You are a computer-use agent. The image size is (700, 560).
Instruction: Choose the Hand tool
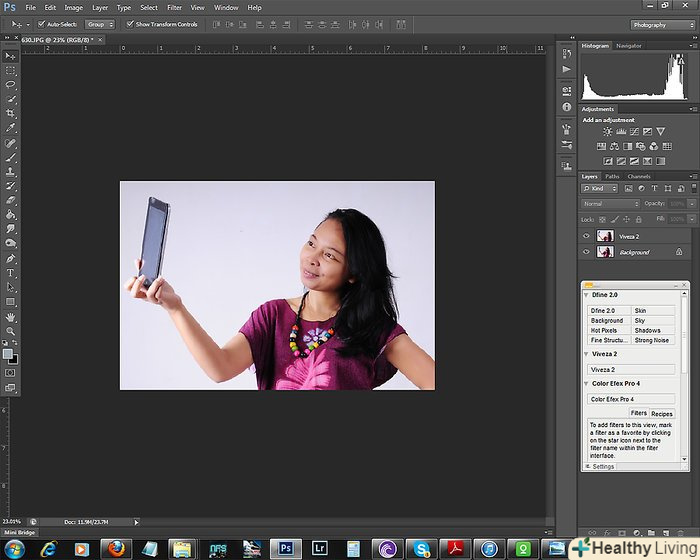[11, 316]
